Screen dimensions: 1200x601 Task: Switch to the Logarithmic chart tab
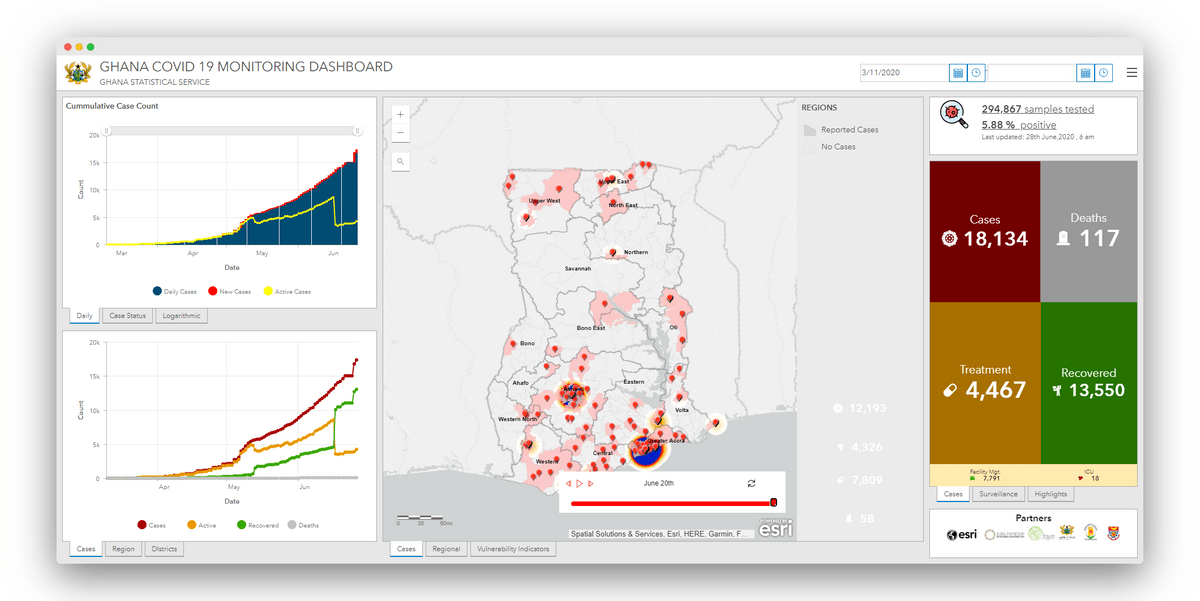coord(181,316)
